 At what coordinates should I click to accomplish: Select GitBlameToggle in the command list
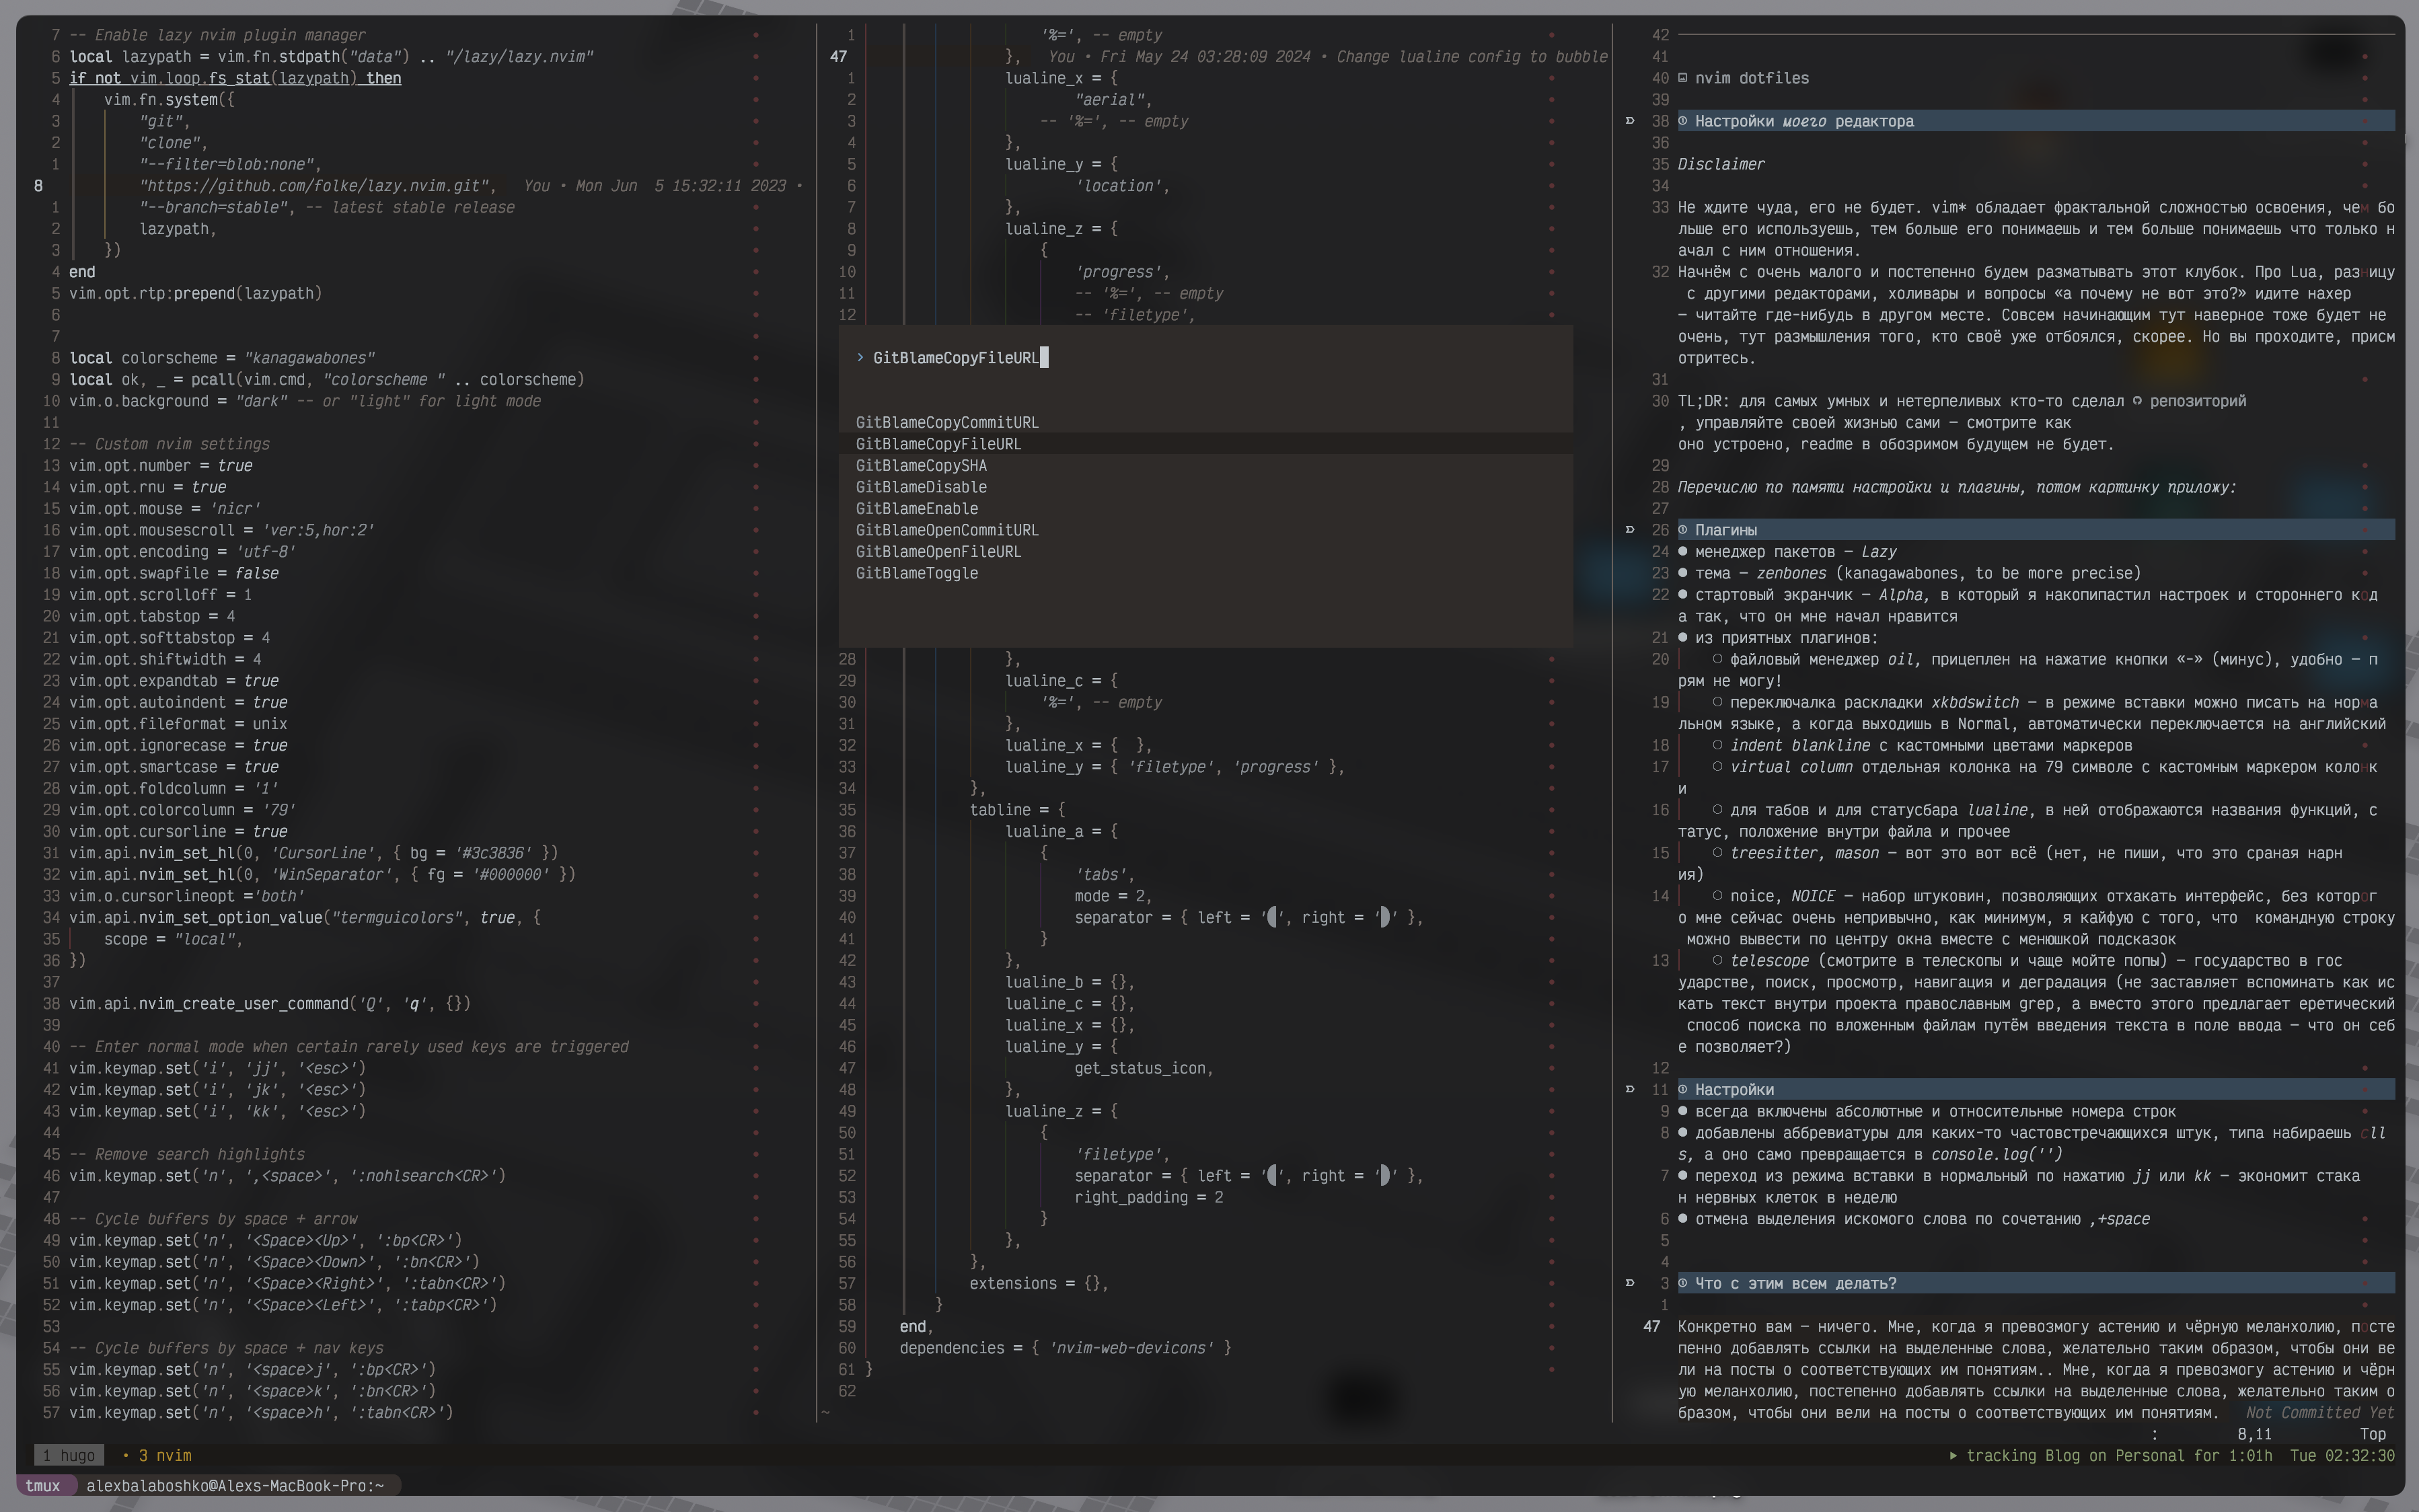tap(916, 573)
